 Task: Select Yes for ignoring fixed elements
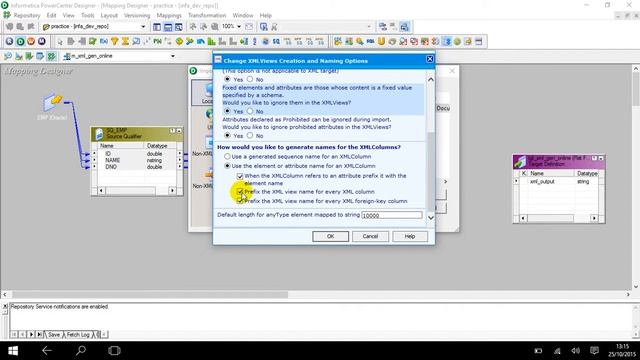[227, 111]
